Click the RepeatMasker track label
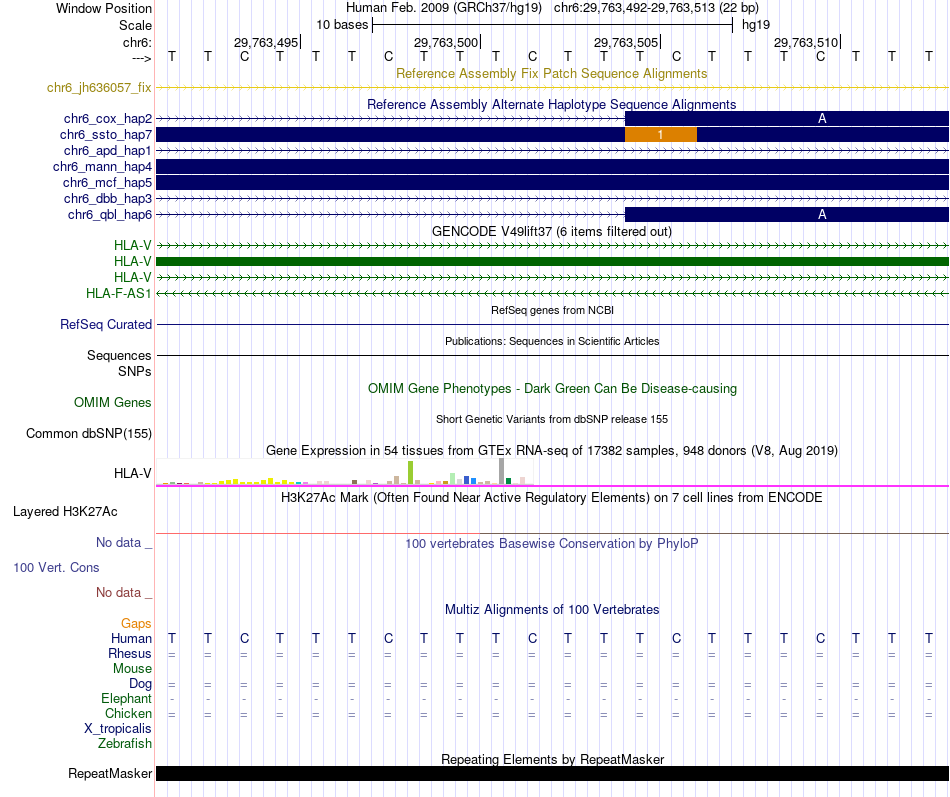 [110, 773]
